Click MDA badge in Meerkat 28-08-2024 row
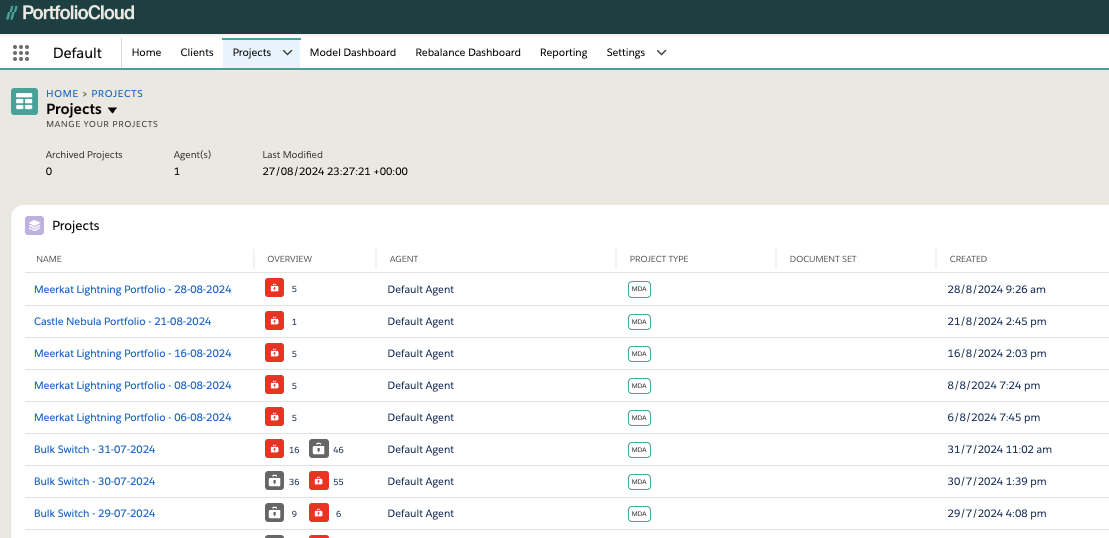Viewport: 1109px width, 538px height. point(639,289)
